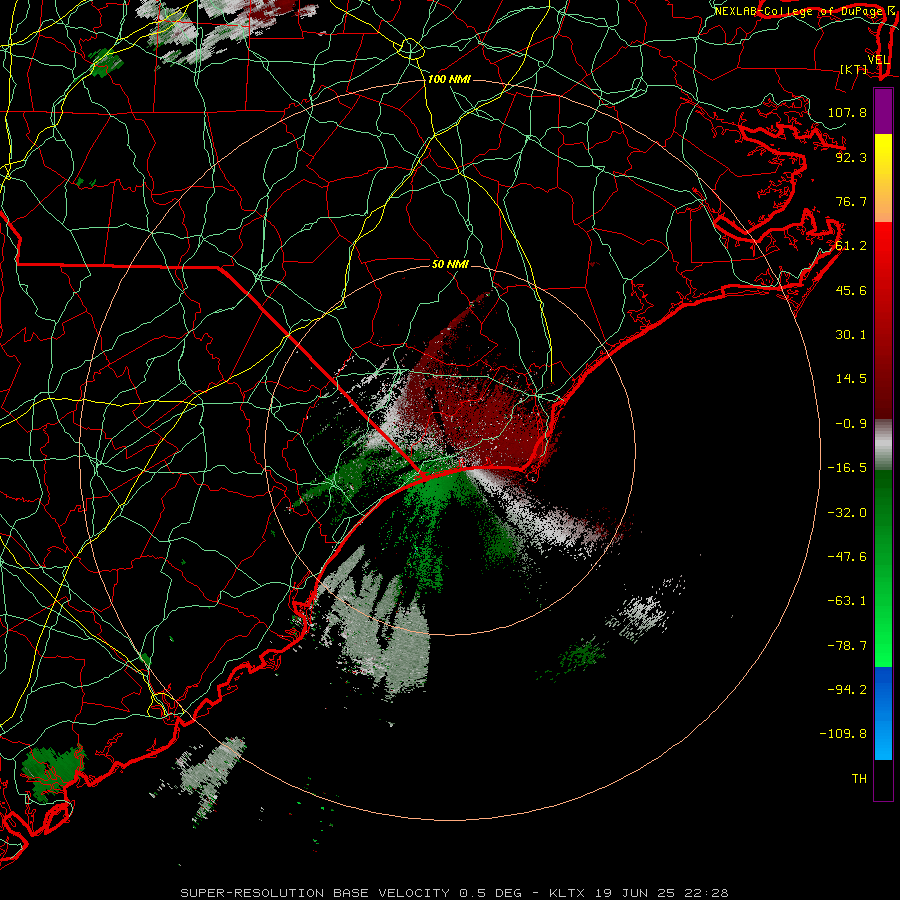Click the 50 NMI range ring label
900x900 pixels.
click(451, 265)
